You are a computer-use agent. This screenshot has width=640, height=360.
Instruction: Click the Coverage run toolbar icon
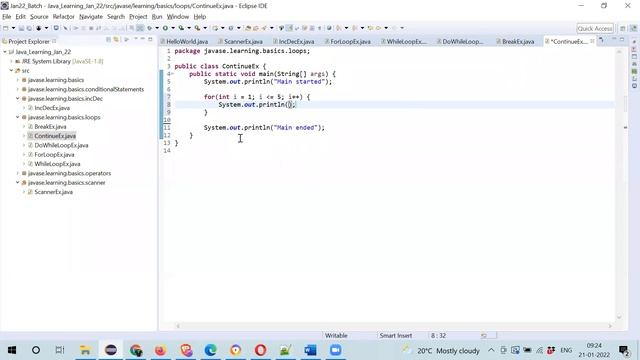point(181,28)
